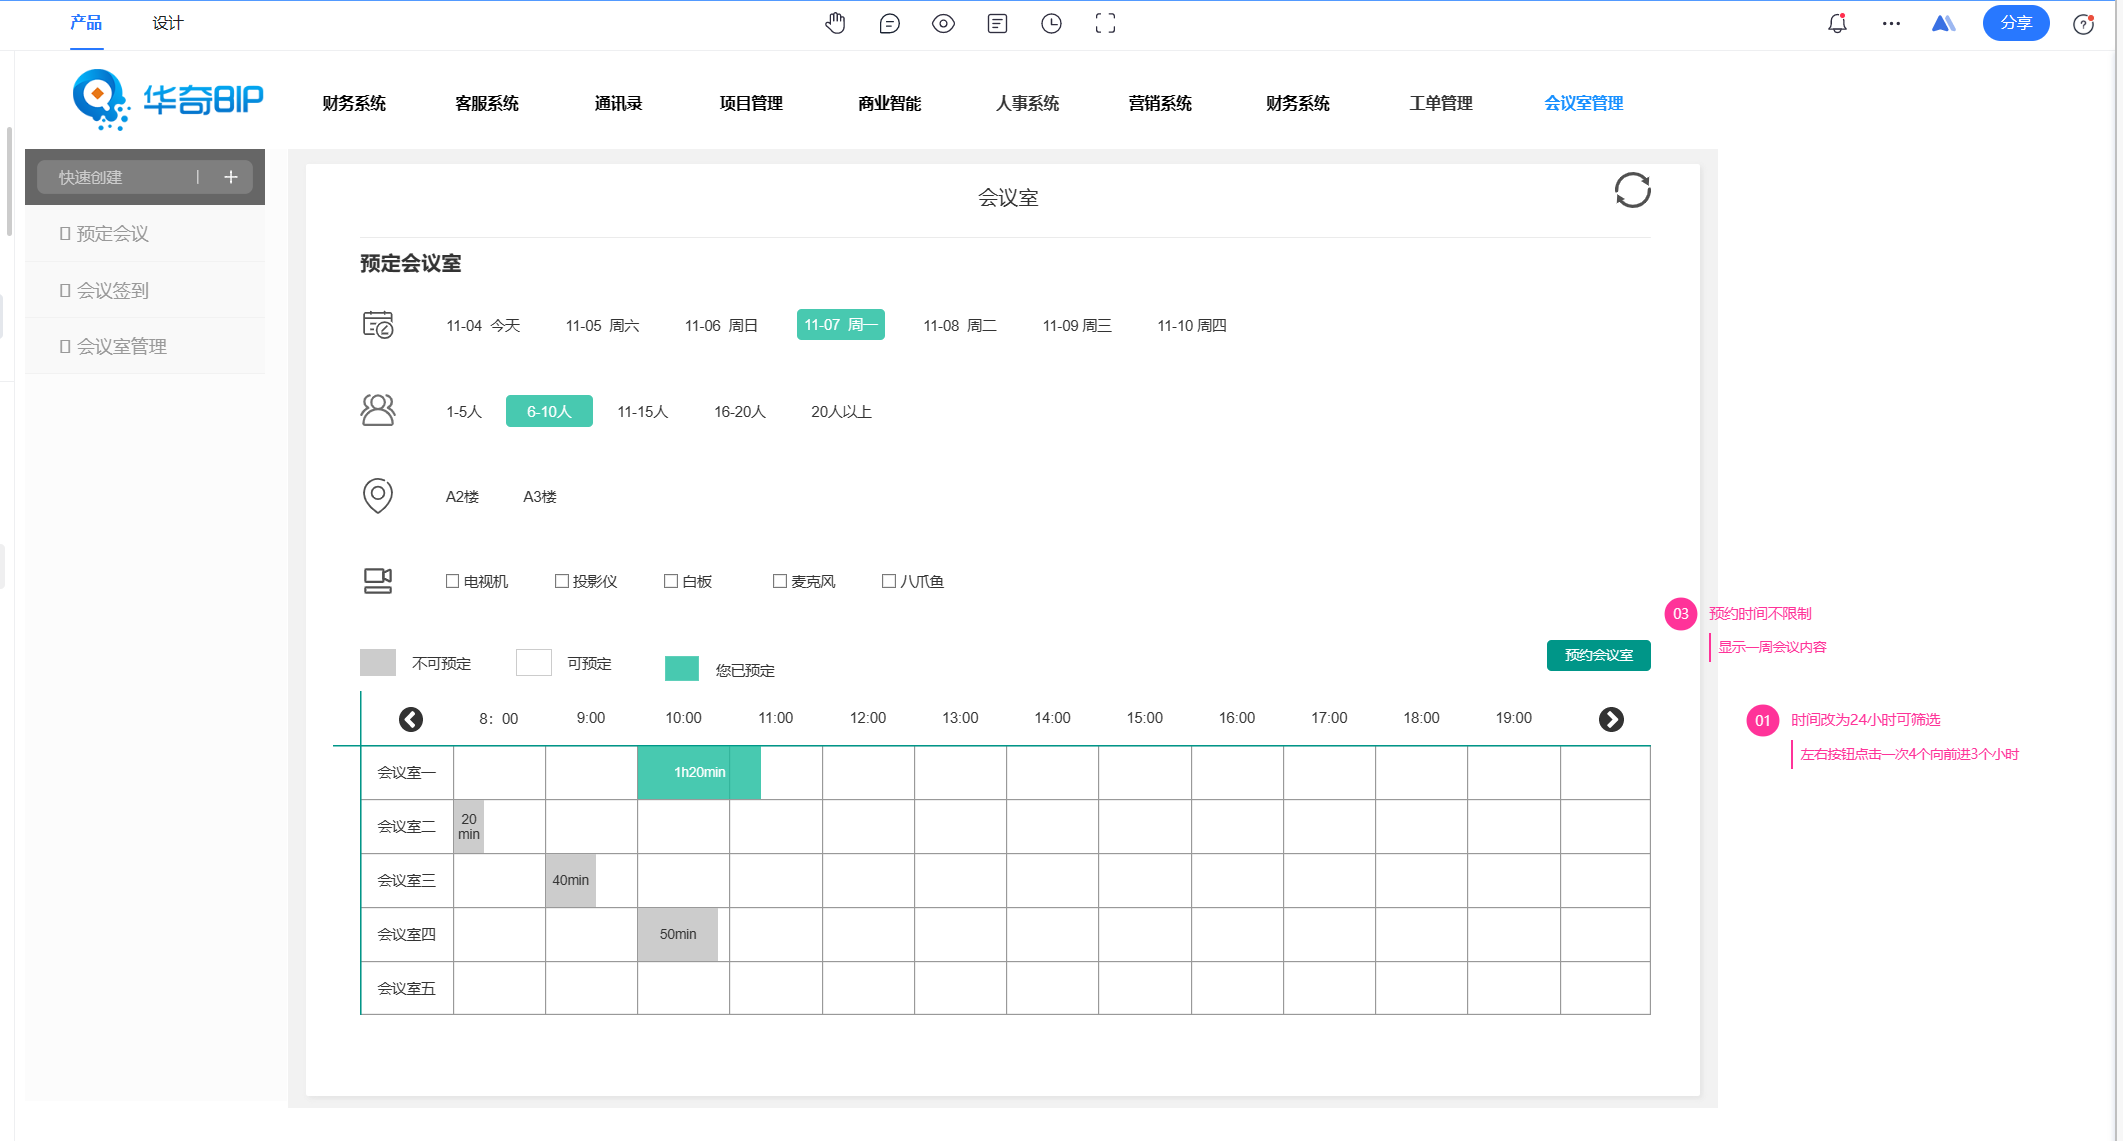Click the green 1h20min booked slot
2123x1141 pixels.
click(699, 772)
